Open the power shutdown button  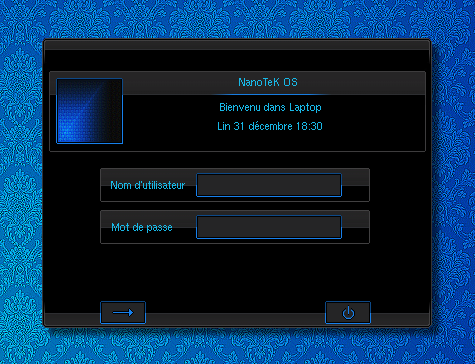pyautogui.click(x=348, y=312)
